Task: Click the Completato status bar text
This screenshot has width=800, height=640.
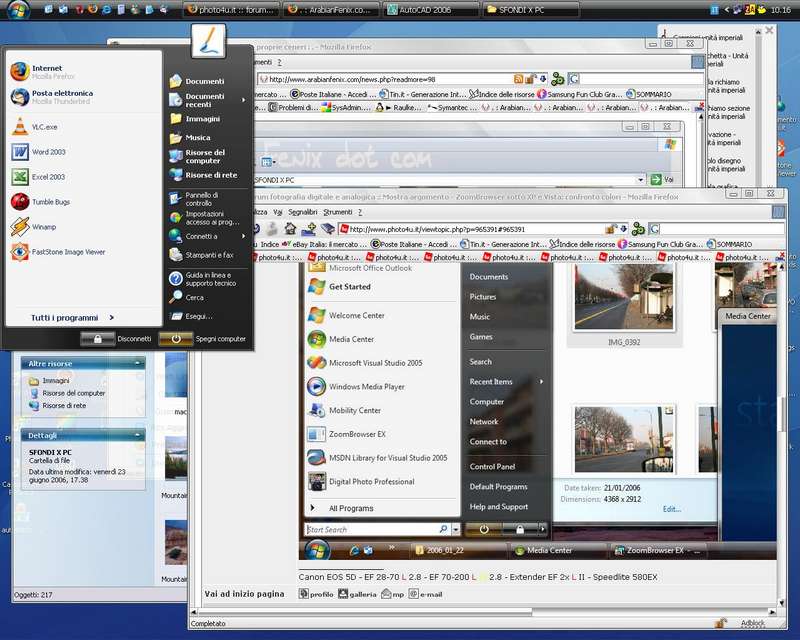Action: tap(208, 623)
